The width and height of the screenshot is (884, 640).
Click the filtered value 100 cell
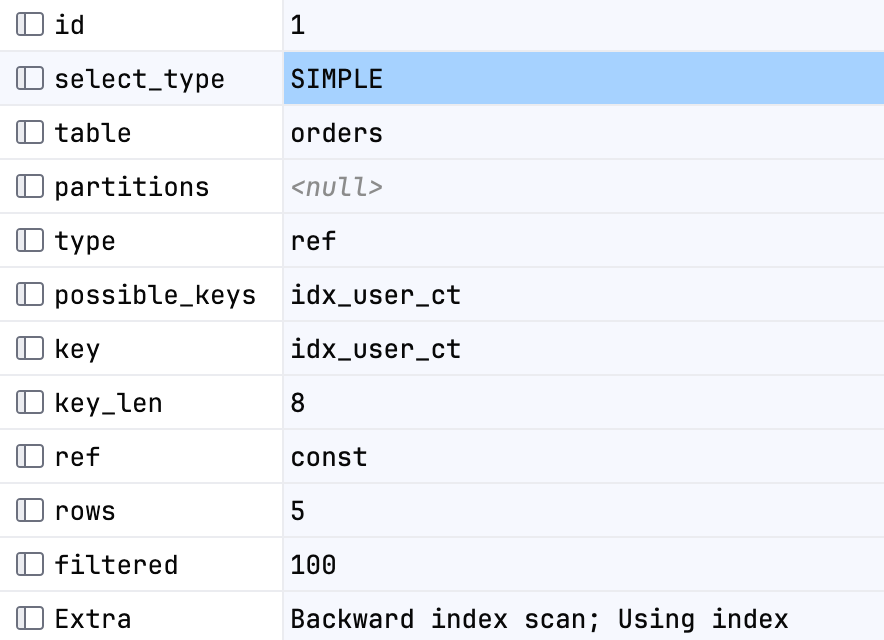tap(584, 564)
